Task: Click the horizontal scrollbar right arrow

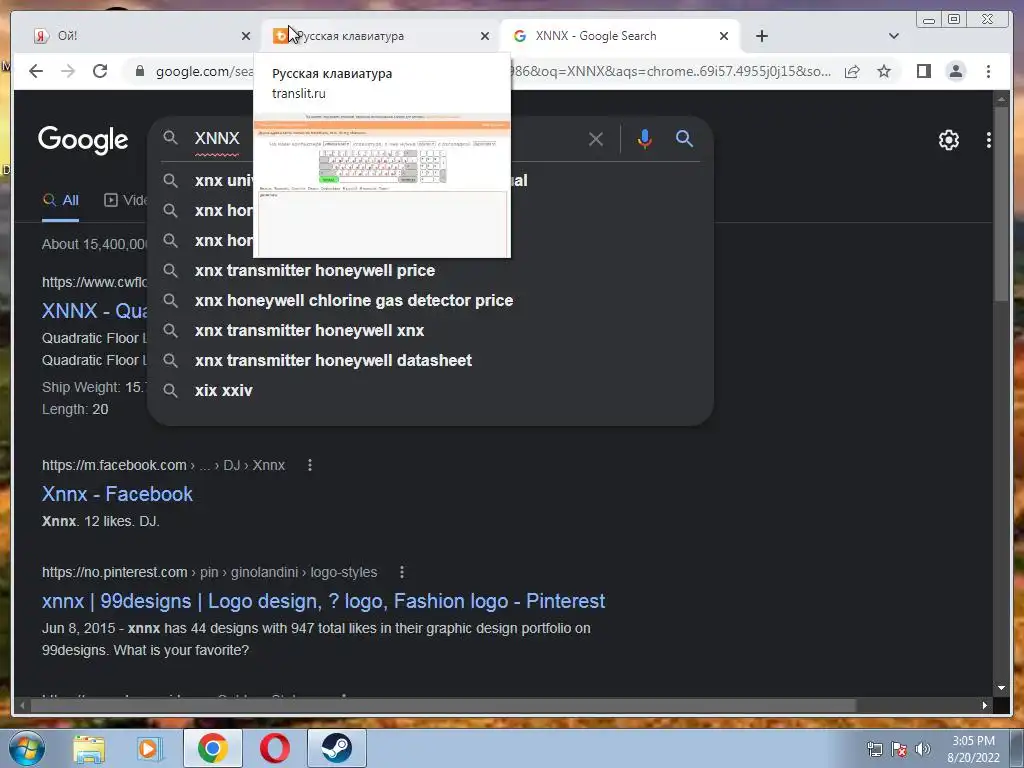Action: [985, 705]
